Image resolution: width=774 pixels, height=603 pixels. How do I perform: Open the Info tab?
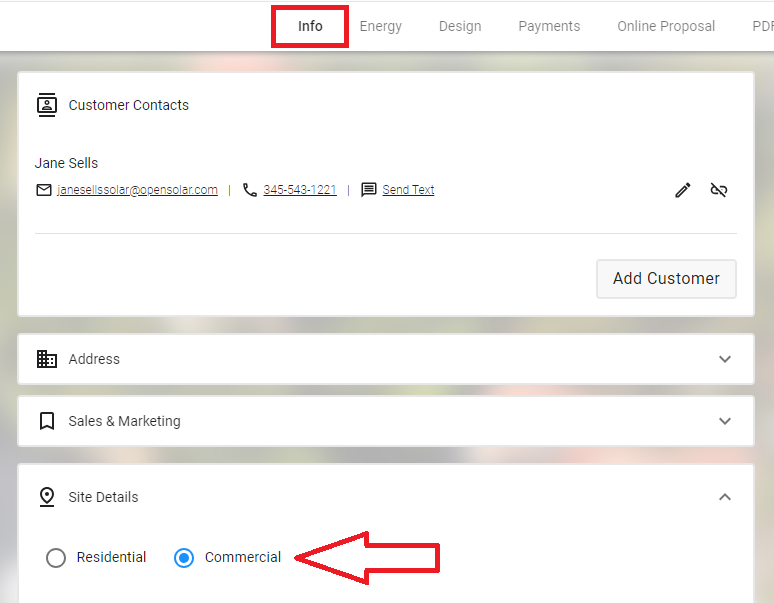tap(310, 26)
